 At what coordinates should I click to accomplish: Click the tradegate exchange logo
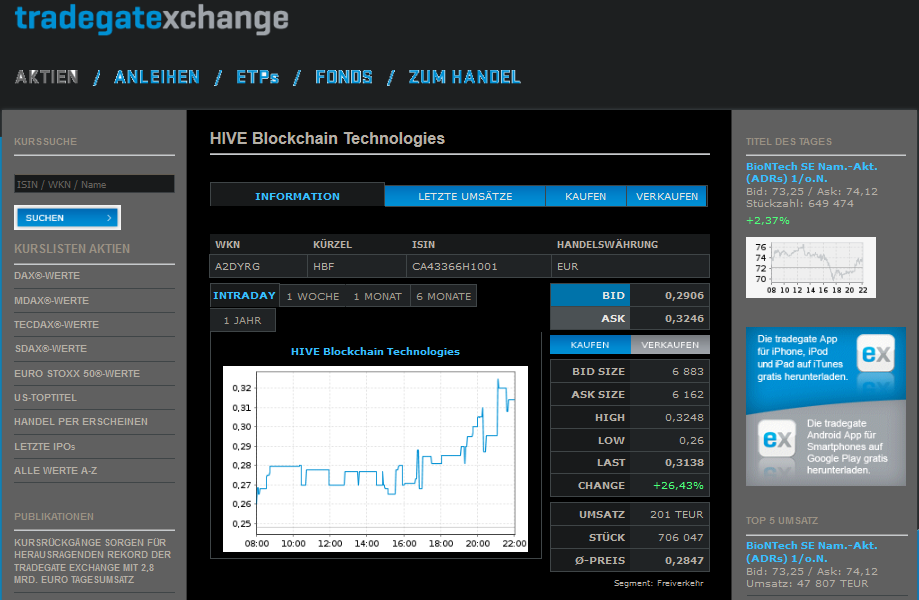151,18
